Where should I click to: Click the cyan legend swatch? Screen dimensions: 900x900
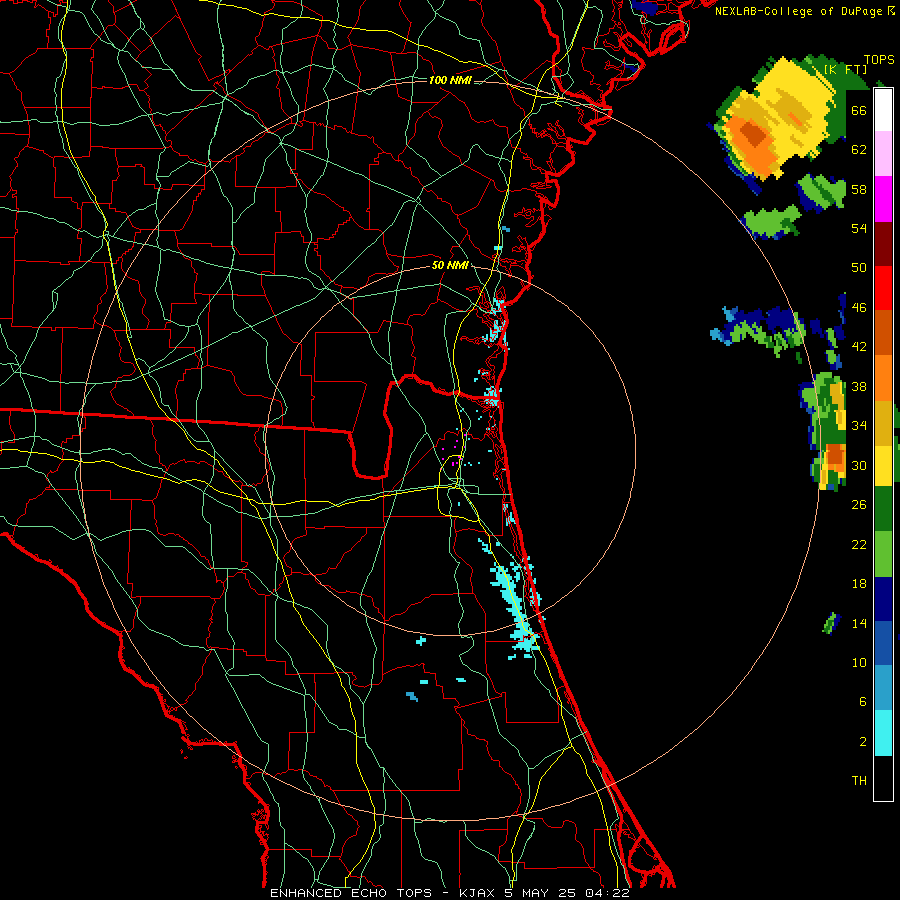point(883,733)
